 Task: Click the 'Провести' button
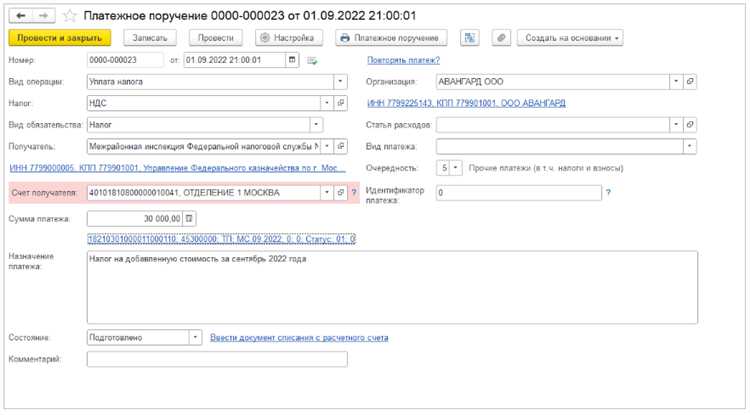click(216, 38)
